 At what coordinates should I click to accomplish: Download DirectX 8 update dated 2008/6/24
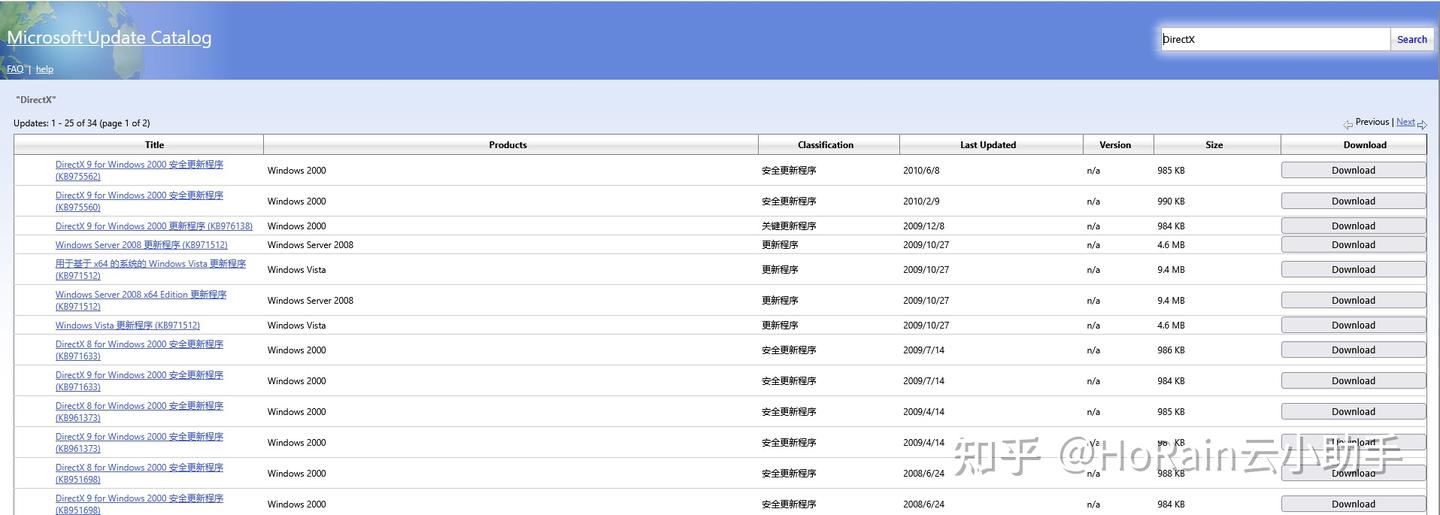1353,474
